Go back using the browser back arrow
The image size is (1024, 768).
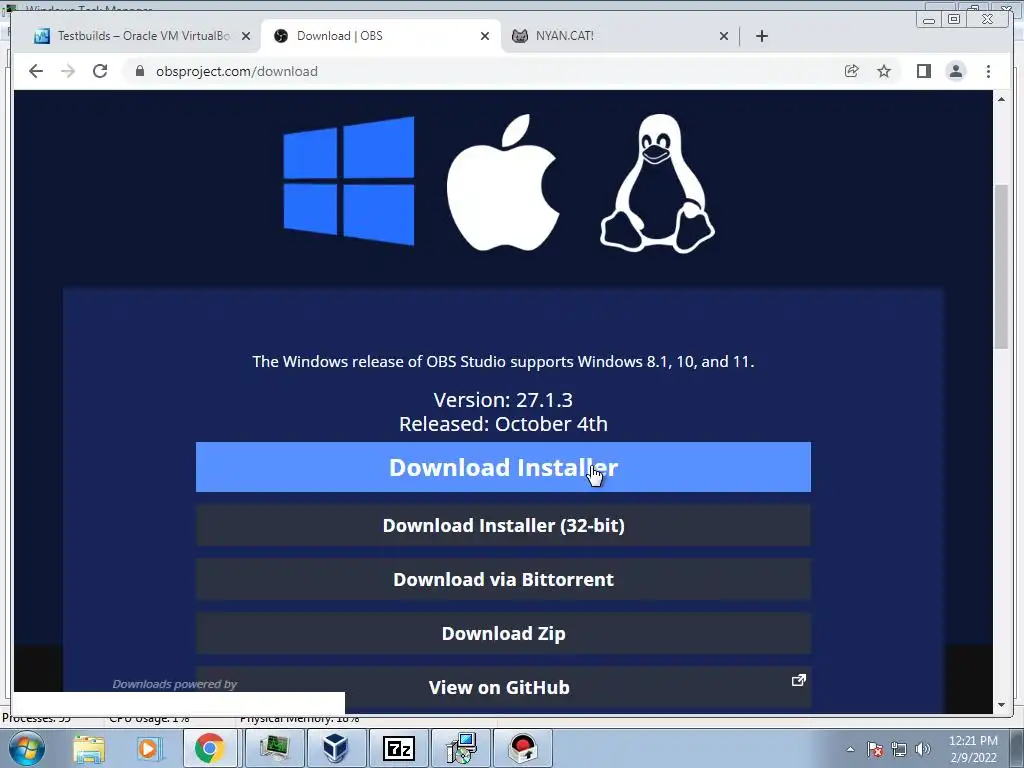point(36,71)
